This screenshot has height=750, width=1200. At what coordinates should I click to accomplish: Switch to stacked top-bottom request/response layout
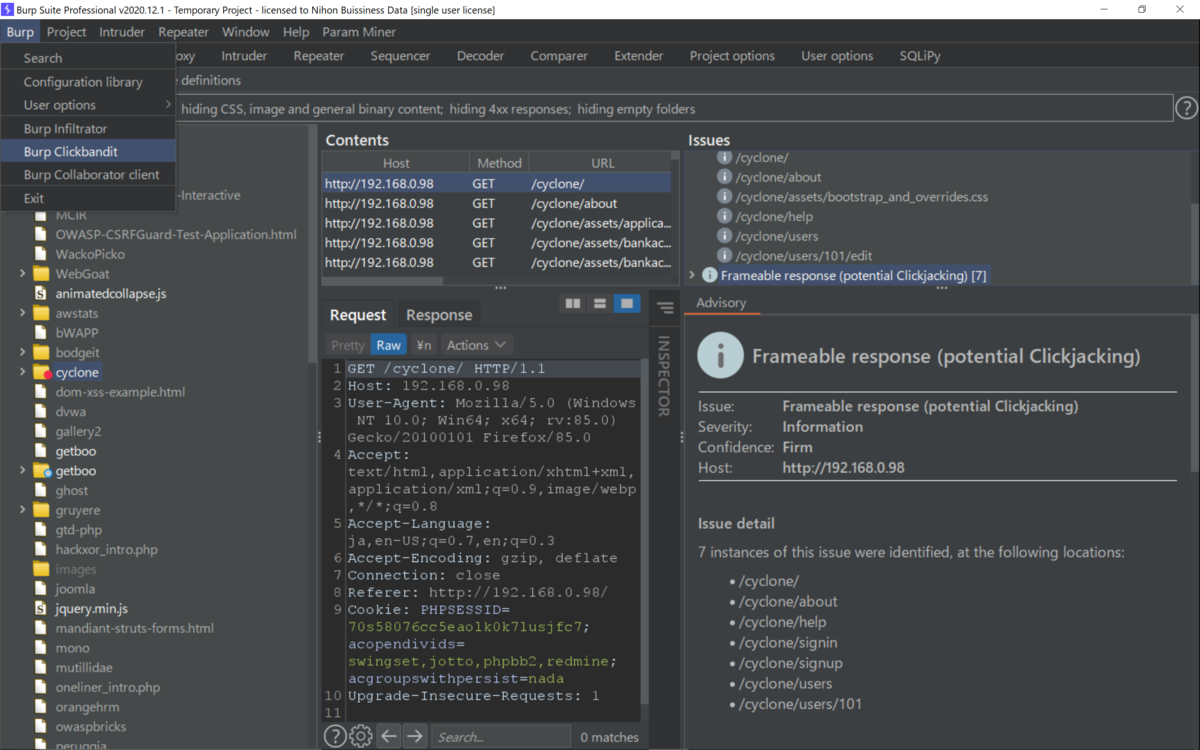[x=600, y=303]
